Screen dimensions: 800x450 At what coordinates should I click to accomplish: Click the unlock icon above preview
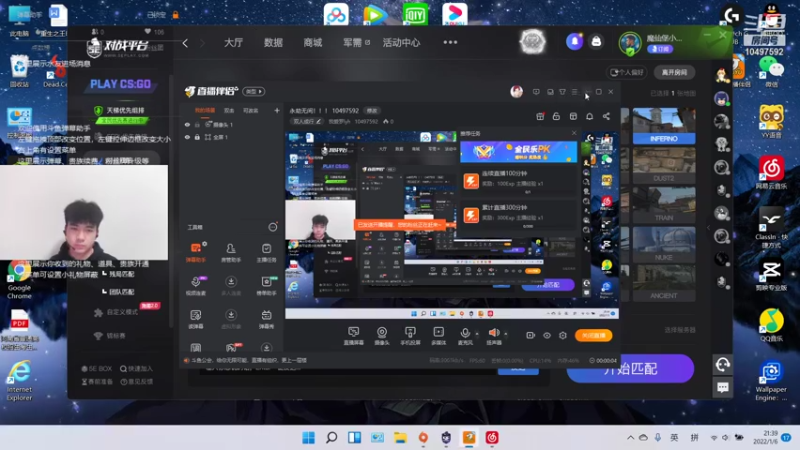point(556,116)
